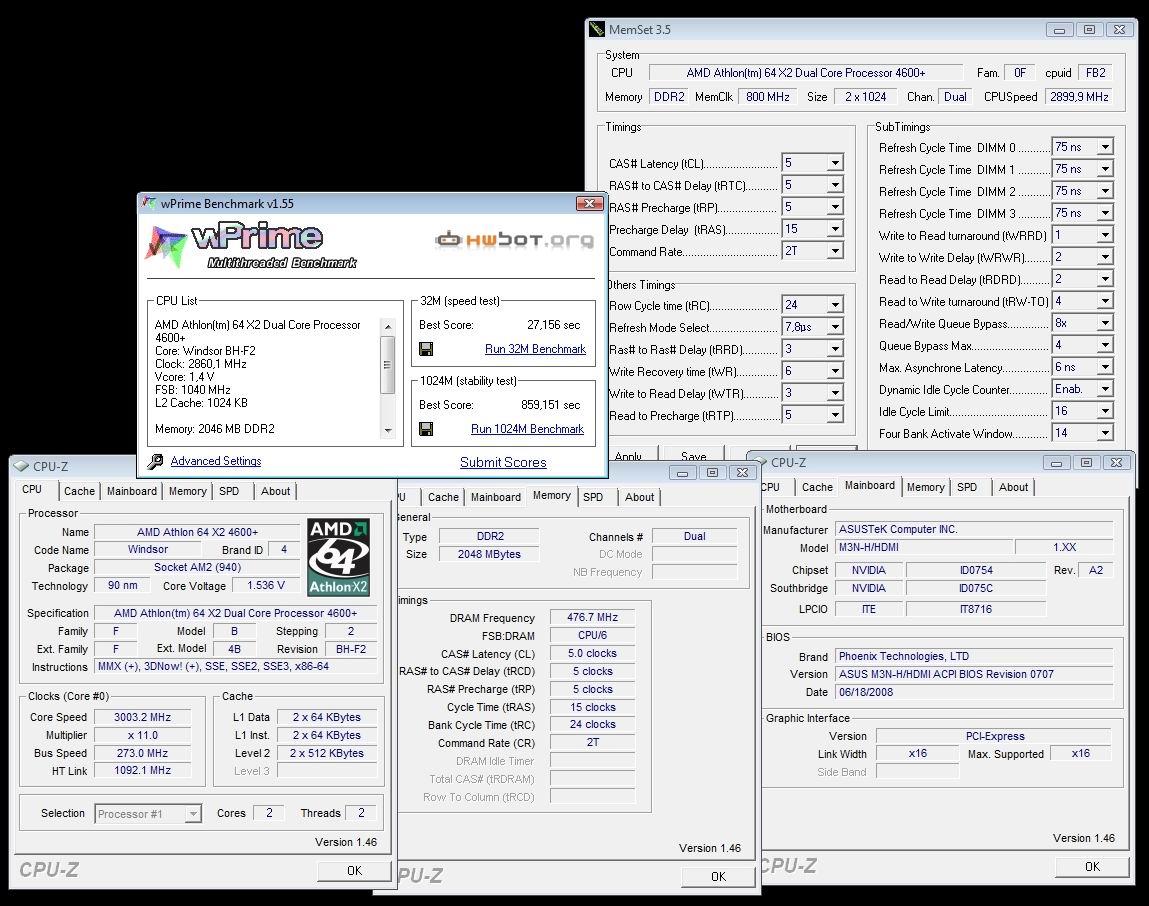Click the CPU List scrollbar down arrow
The image size is (1149, 906).
click(x=388, y=431)
